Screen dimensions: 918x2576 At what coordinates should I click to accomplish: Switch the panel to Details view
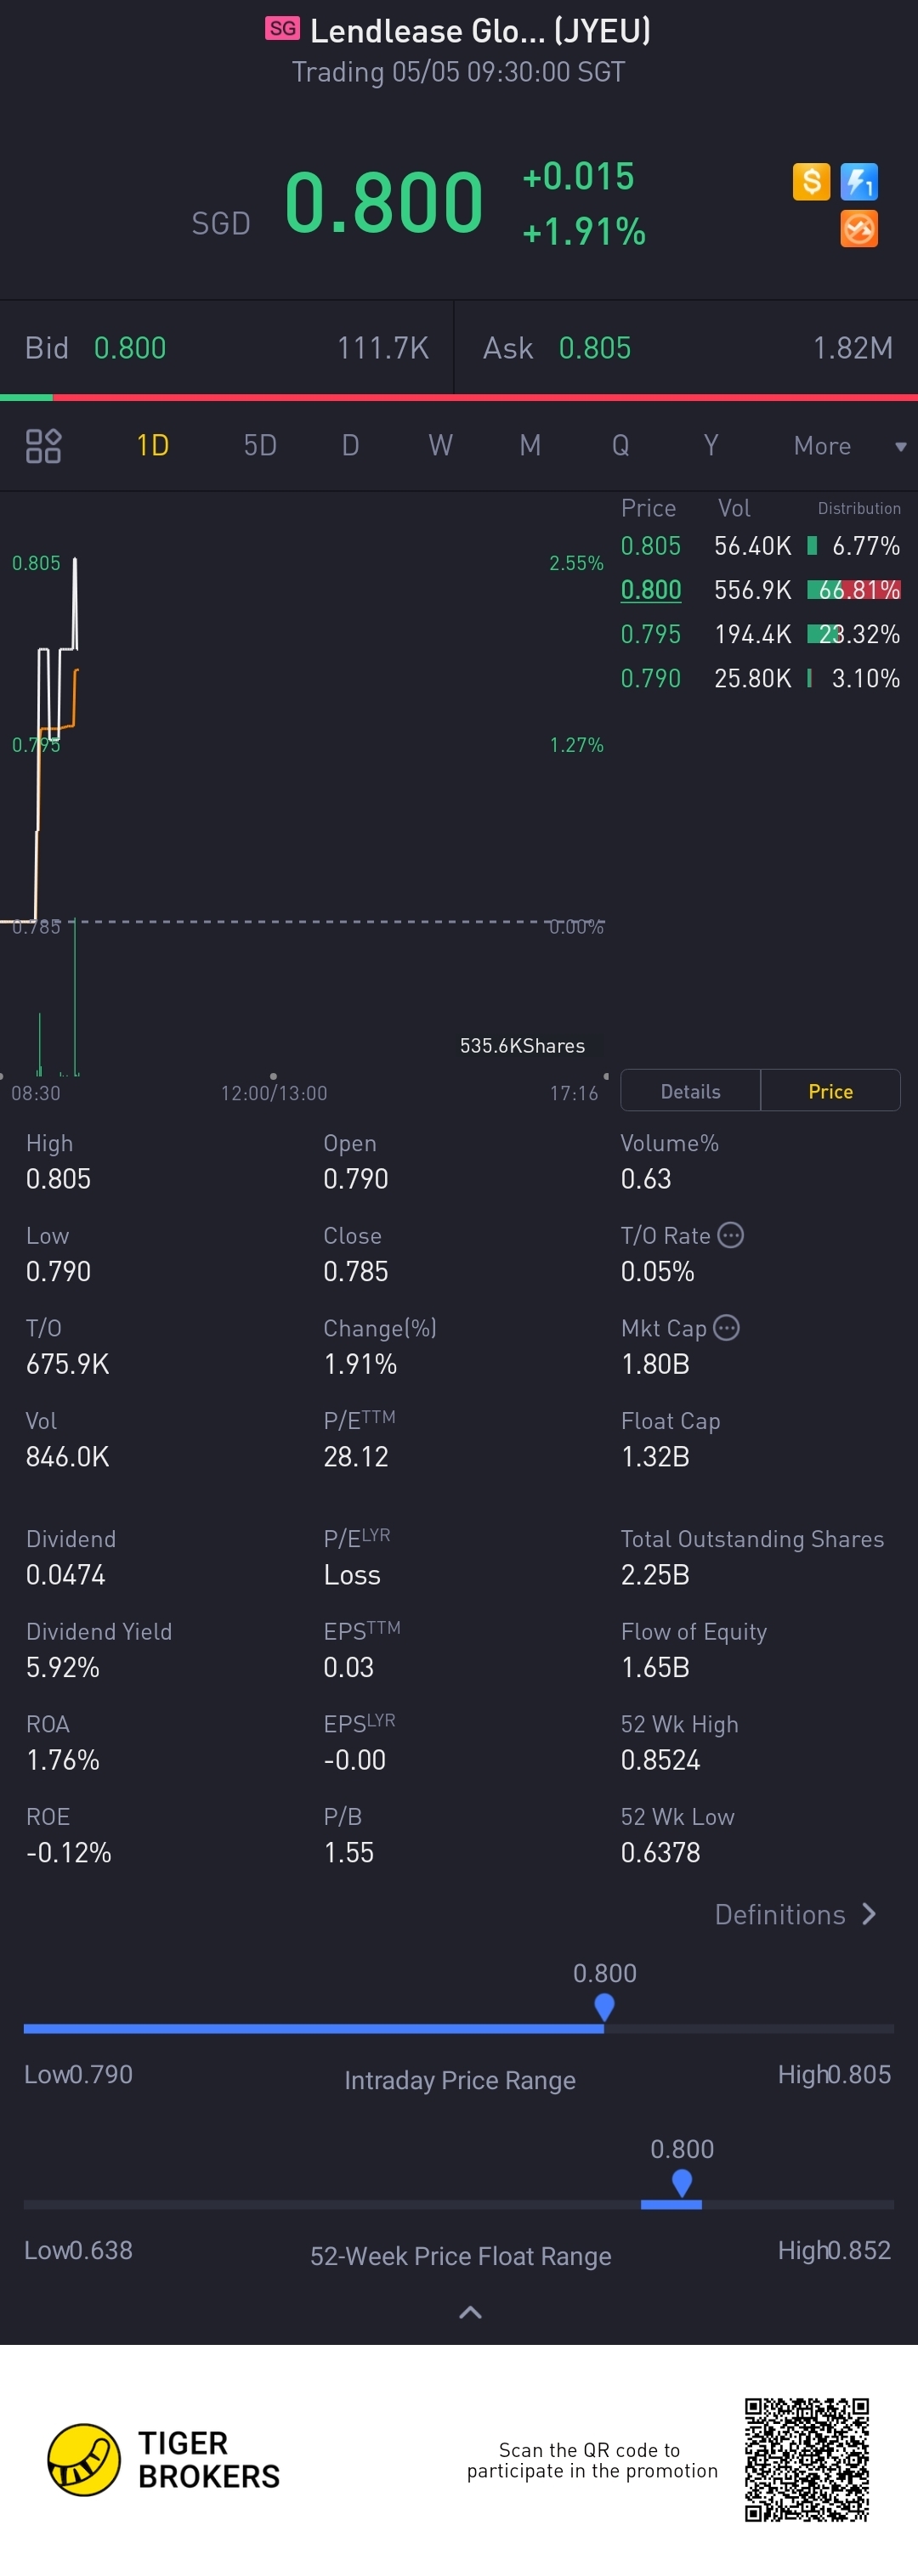[691, 1091]
